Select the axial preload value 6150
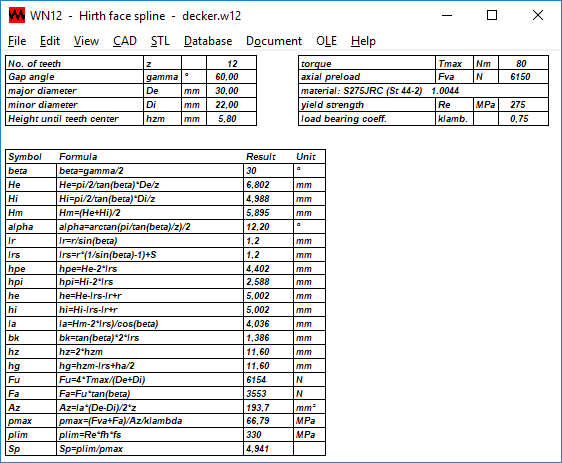 coord(523,77)
